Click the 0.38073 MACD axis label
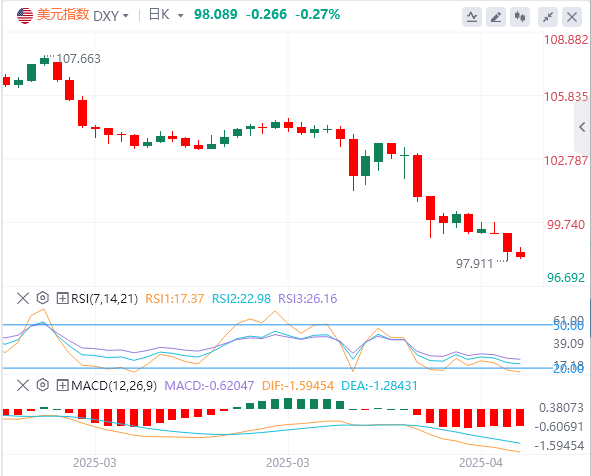This screenshot has height=476, width=591. [561, 408]
